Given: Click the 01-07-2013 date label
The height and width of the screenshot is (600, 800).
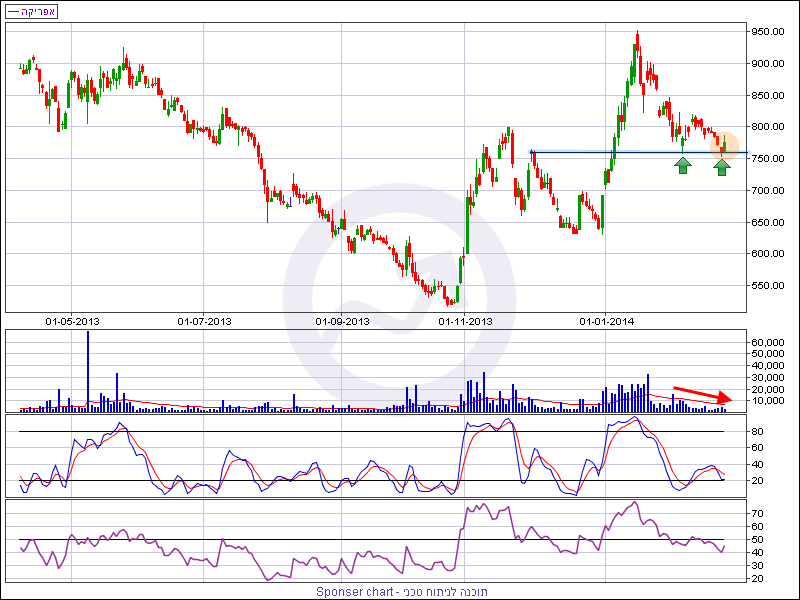Looking at the screenshot, I should click(x=205, y=321).
